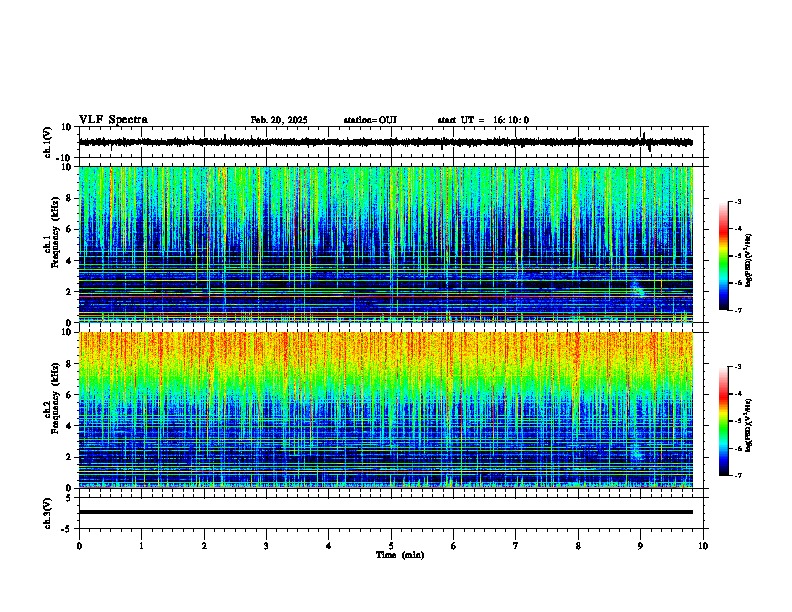Click the time axis tick label "6"
The width and height of the screenshot is (792, 612).
[454, 546]
